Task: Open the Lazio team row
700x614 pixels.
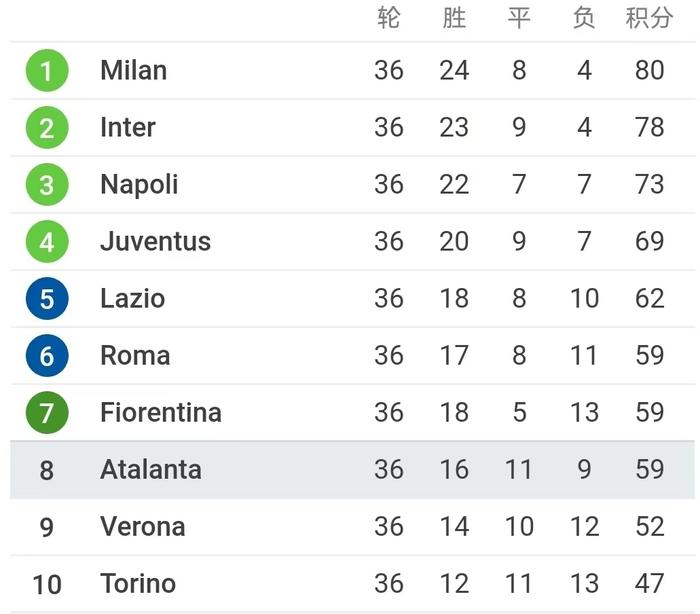Action: pyautogui.click(x=352, y=299)
